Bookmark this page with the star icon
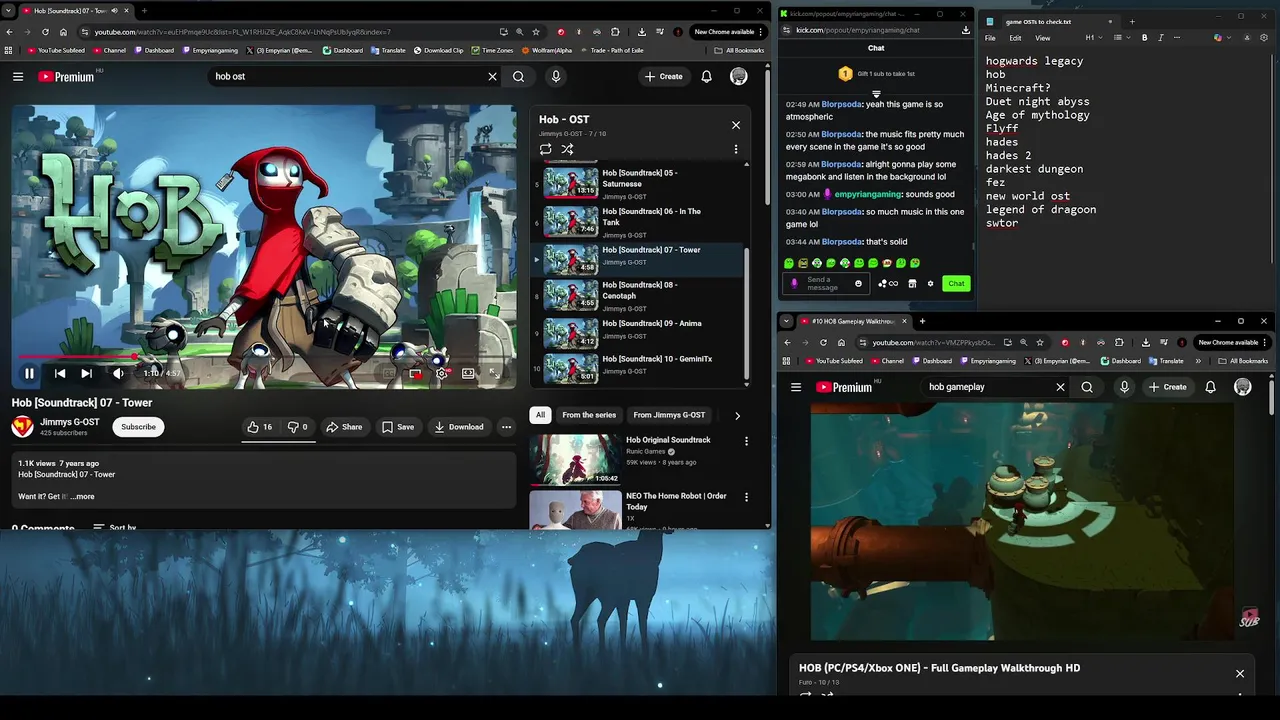 tap(536, 32)
